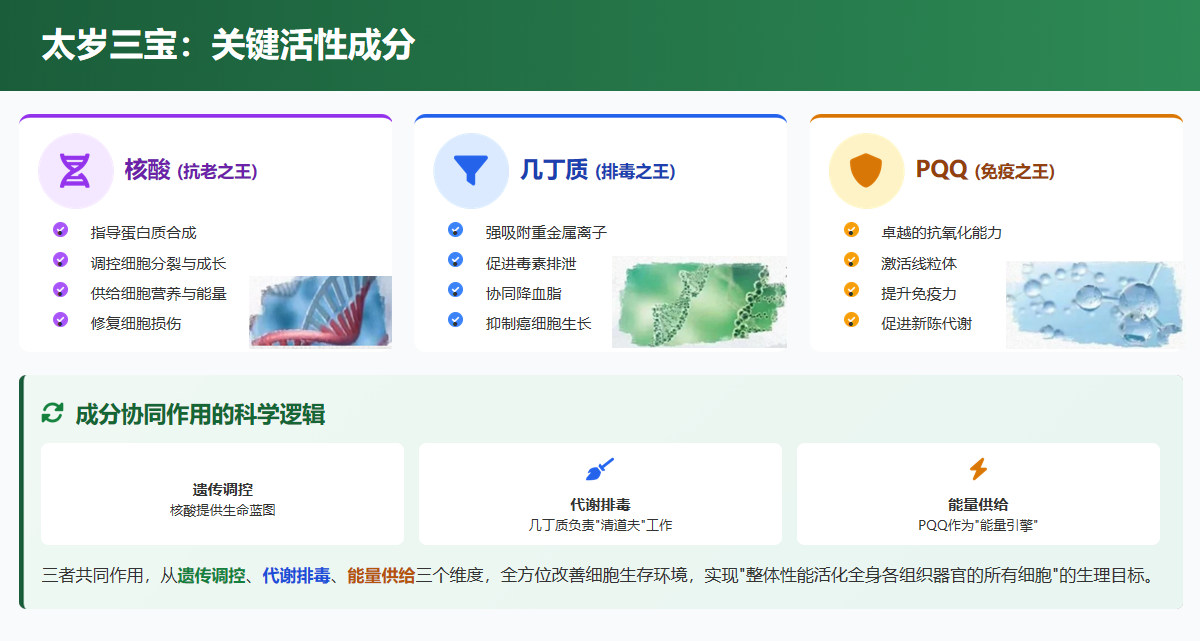Image resolution: width=1200 pixels, height=641 pixels.
Task: Click the 代谢排毒 card title
Action: [x=600, y=505]
